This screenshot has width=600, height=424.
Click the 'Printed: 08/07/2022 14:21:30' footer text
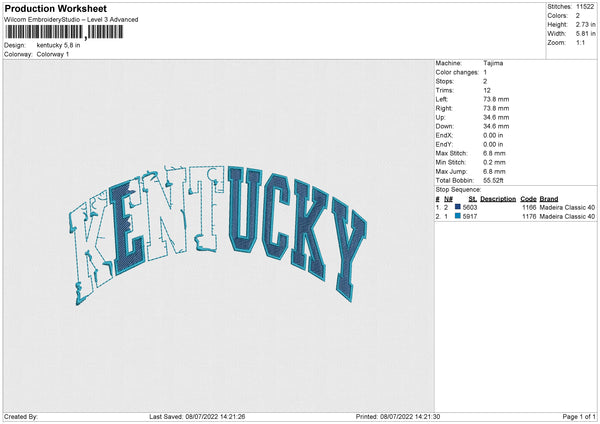coord(398,416)
